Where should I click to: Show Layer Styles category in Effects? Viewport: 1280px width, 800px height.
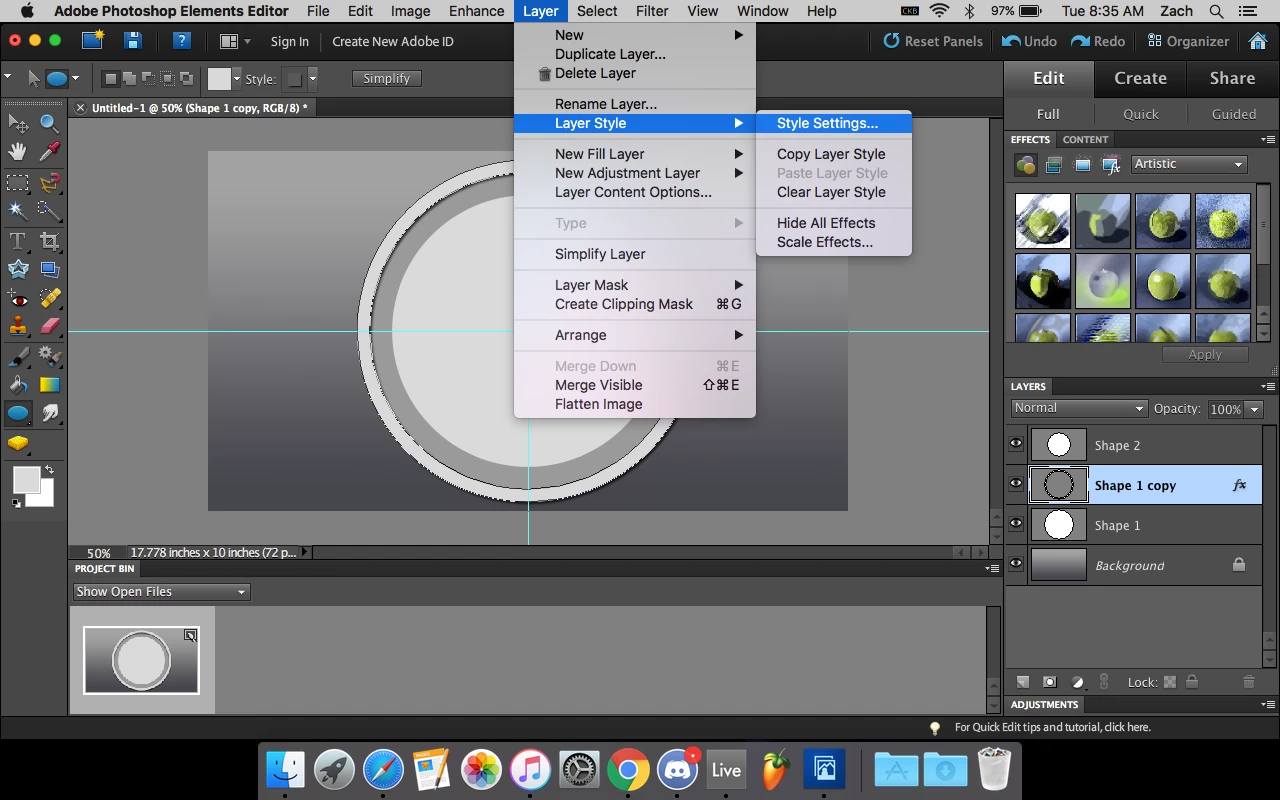coord(1054,165)
